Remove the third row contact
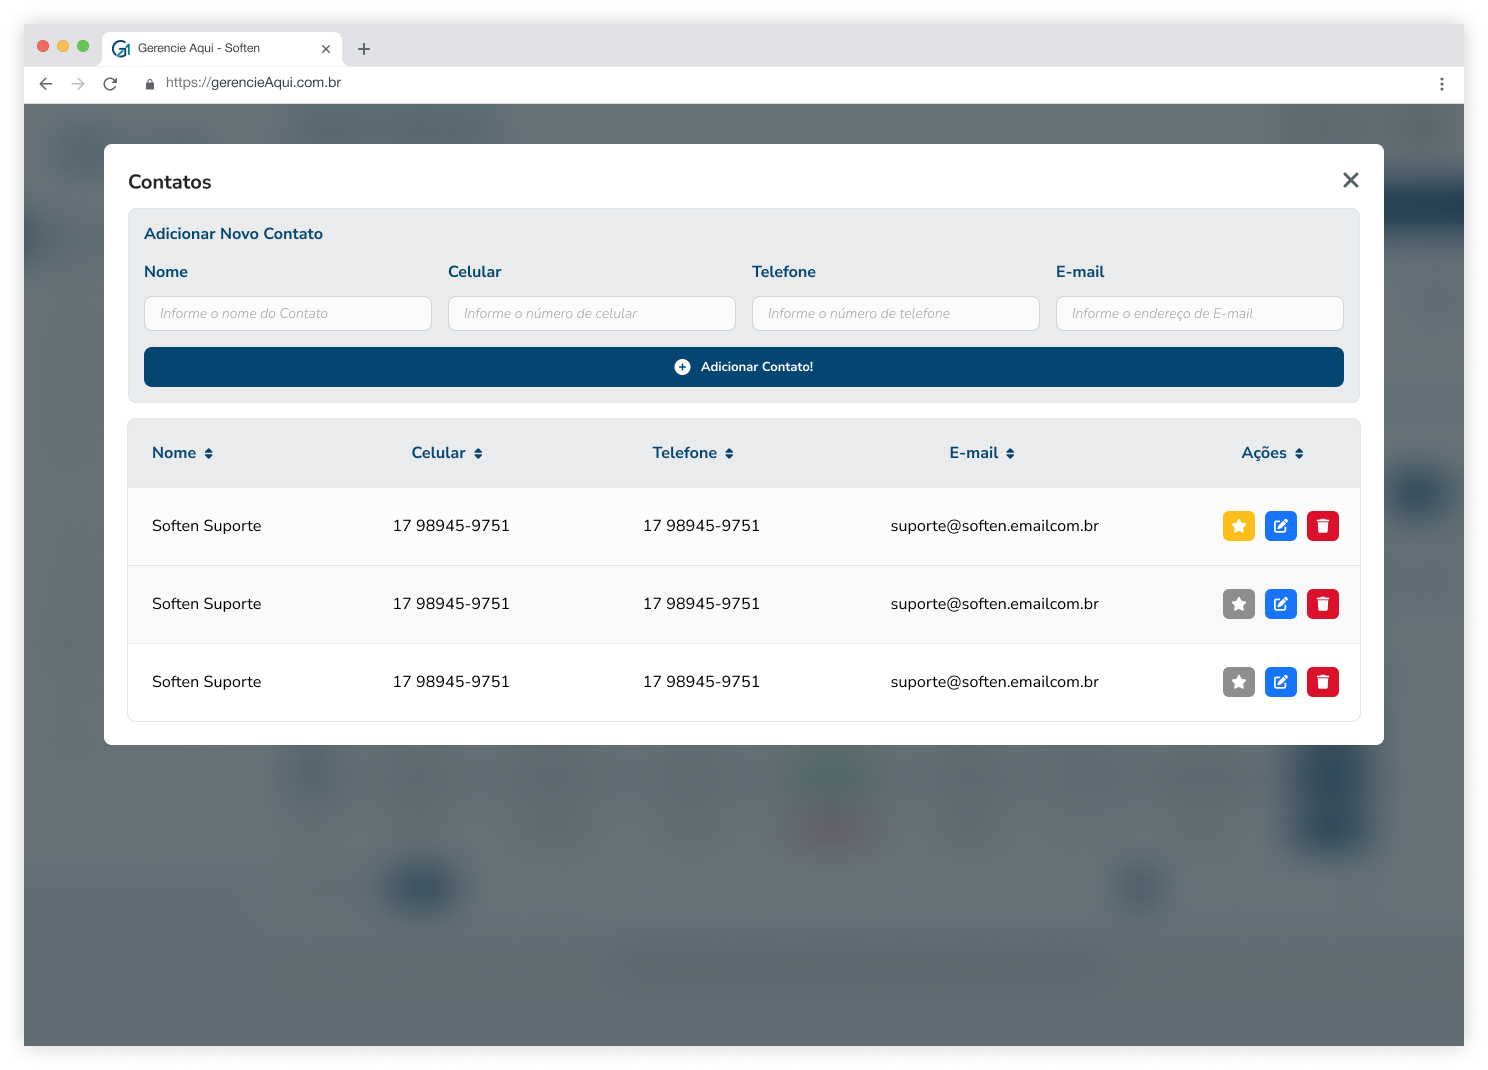 tap(1322, 682)
